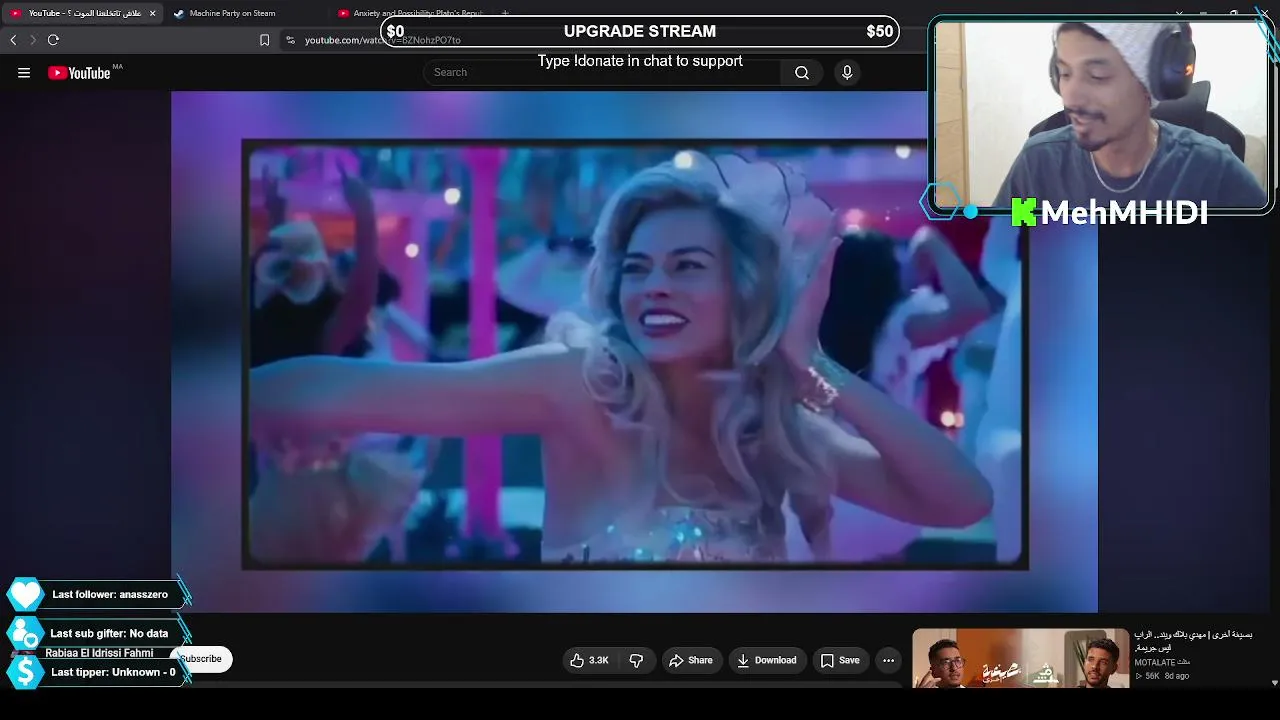This screenshot has height=720, width=1280.
Task: Open the recommended video thumbnail with two men
Action: click(x=1021, y=658)
